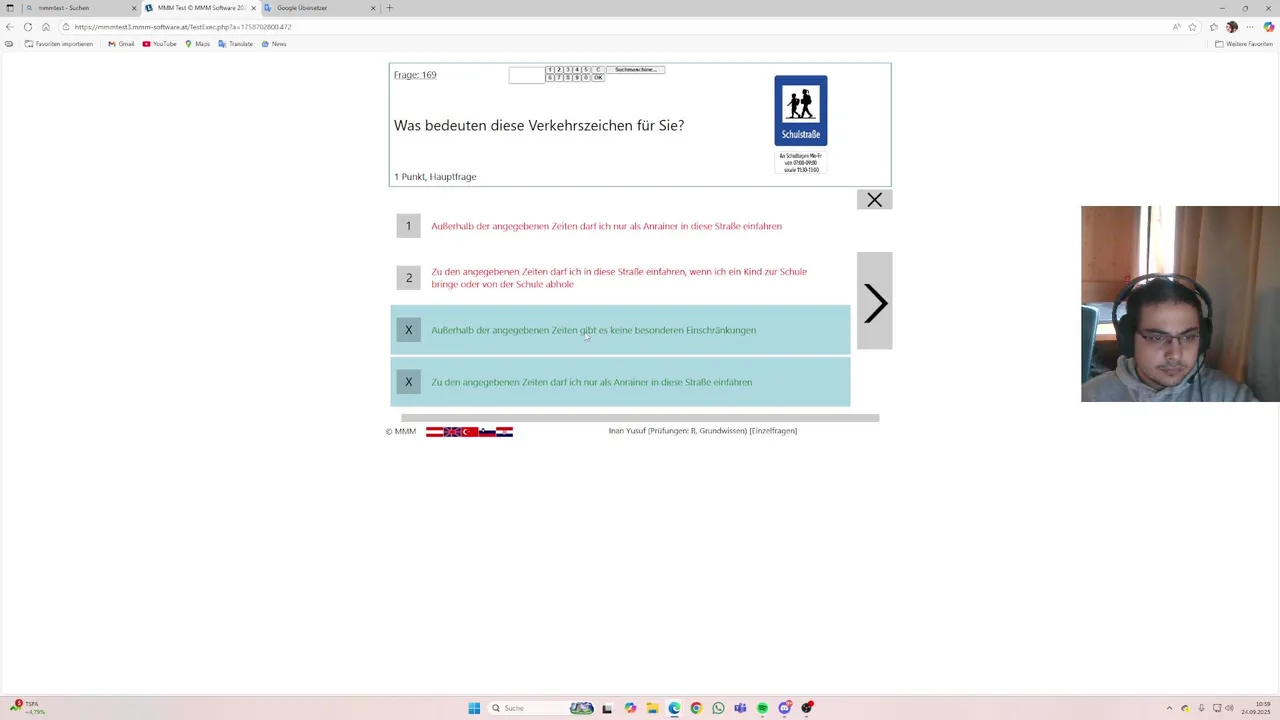Click keypad digit 1
Viewport: 1280px width, 720px height.
tap(550, 70)
